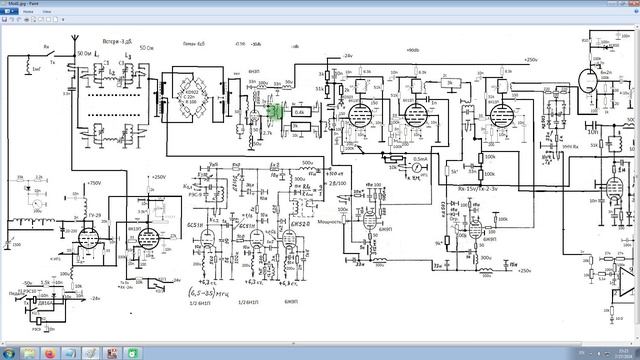The width and height of the screenshot is (640, 360).
Task: Click the "0.5mA" meter label
Action: [x=420, y=159]
